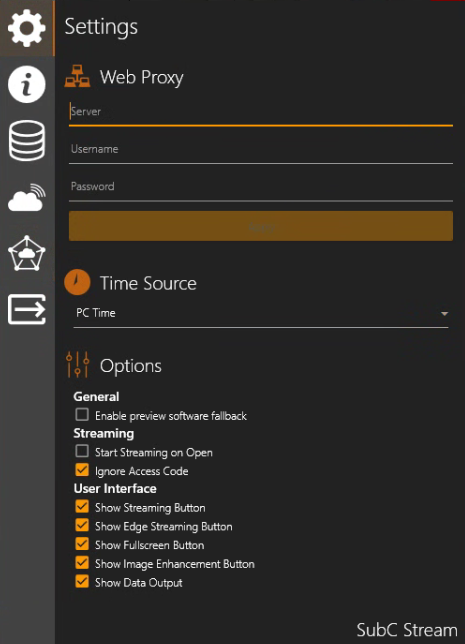
Task: Open the data output arrow icon
Action: click(27, 309)
